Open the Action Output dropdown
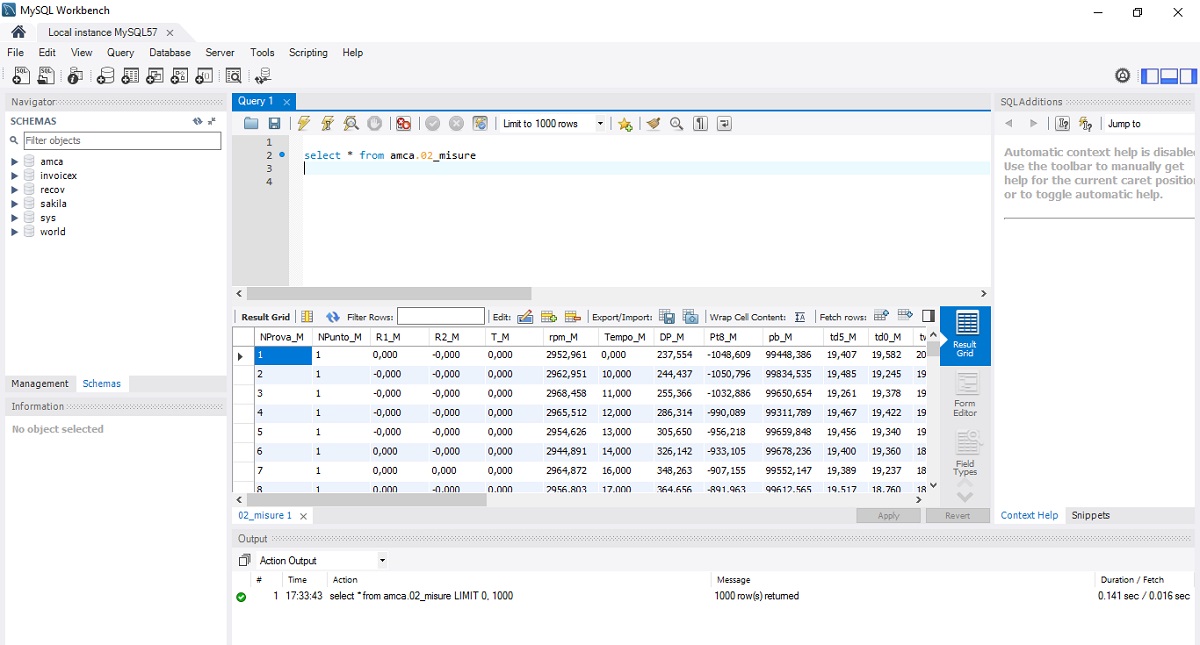Screen dimensions: 1200x645 (x=382, y=561)
